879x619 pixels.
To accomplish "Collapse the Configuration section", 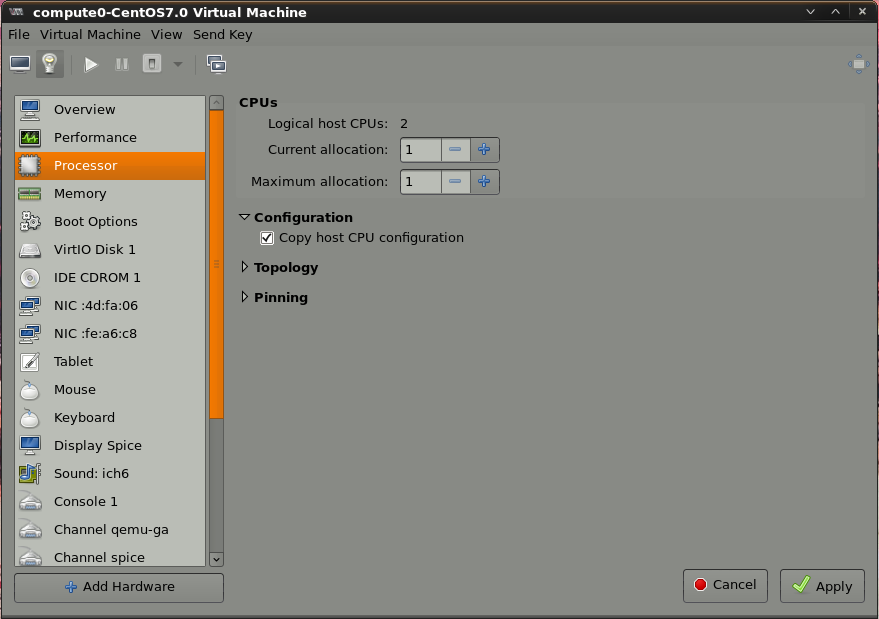I will pyautogui.click(x=245, y=217).
